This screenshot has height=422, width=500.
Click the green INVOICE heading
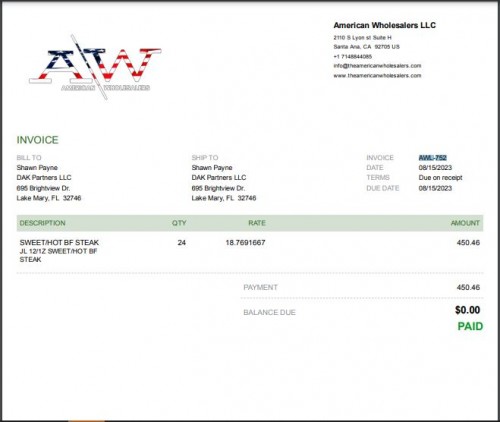(x=37, y=140)
